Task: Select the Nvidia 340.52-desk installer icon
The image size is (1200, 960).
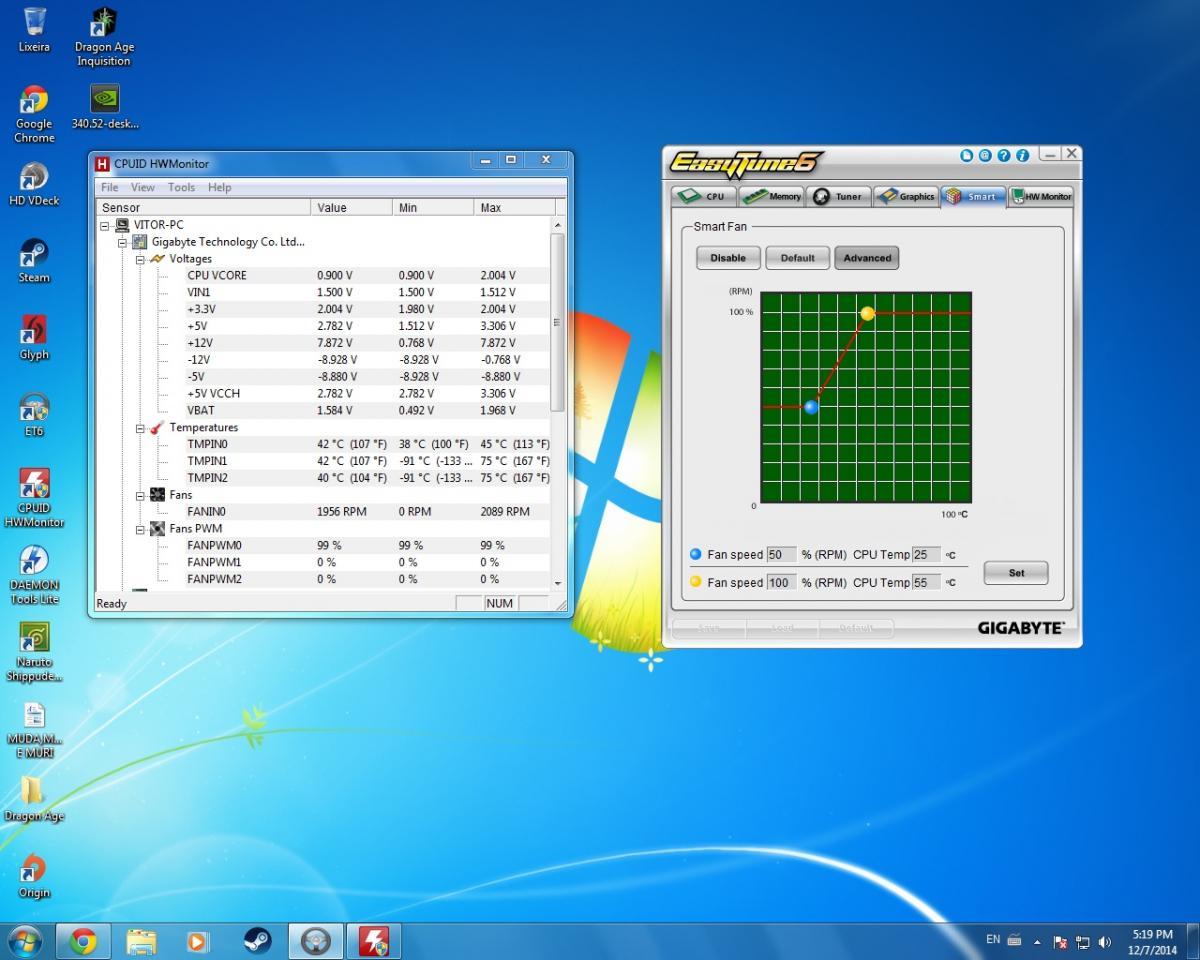Action: (x=105, y=107)
